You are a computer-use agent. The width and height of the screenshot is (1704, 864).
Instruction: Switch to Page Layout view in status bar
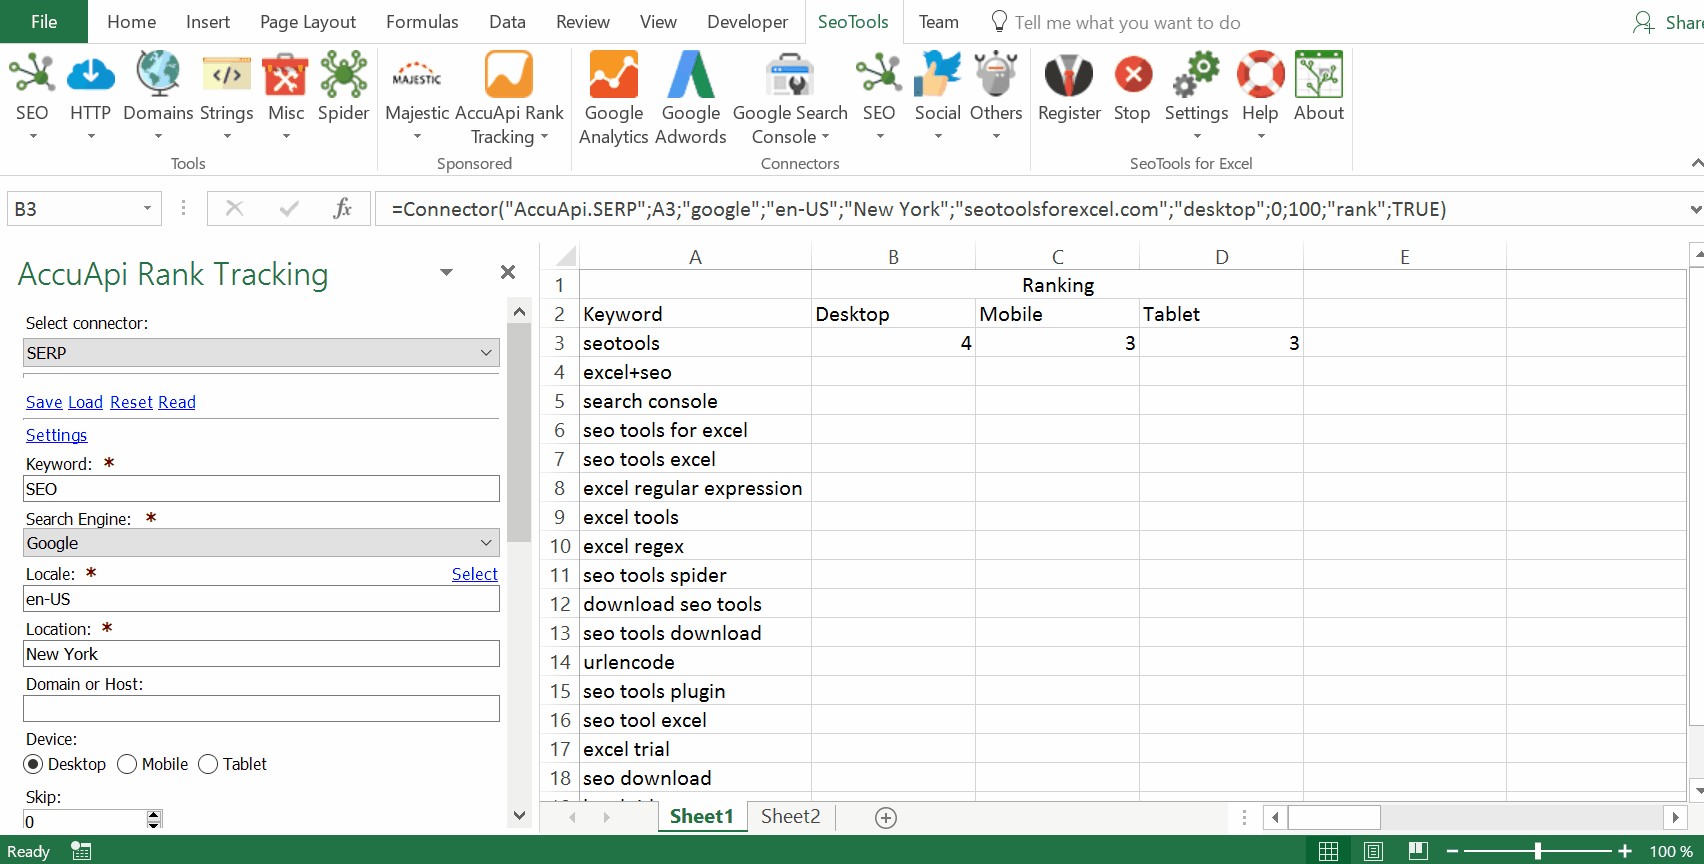[x=1373, y=851]
